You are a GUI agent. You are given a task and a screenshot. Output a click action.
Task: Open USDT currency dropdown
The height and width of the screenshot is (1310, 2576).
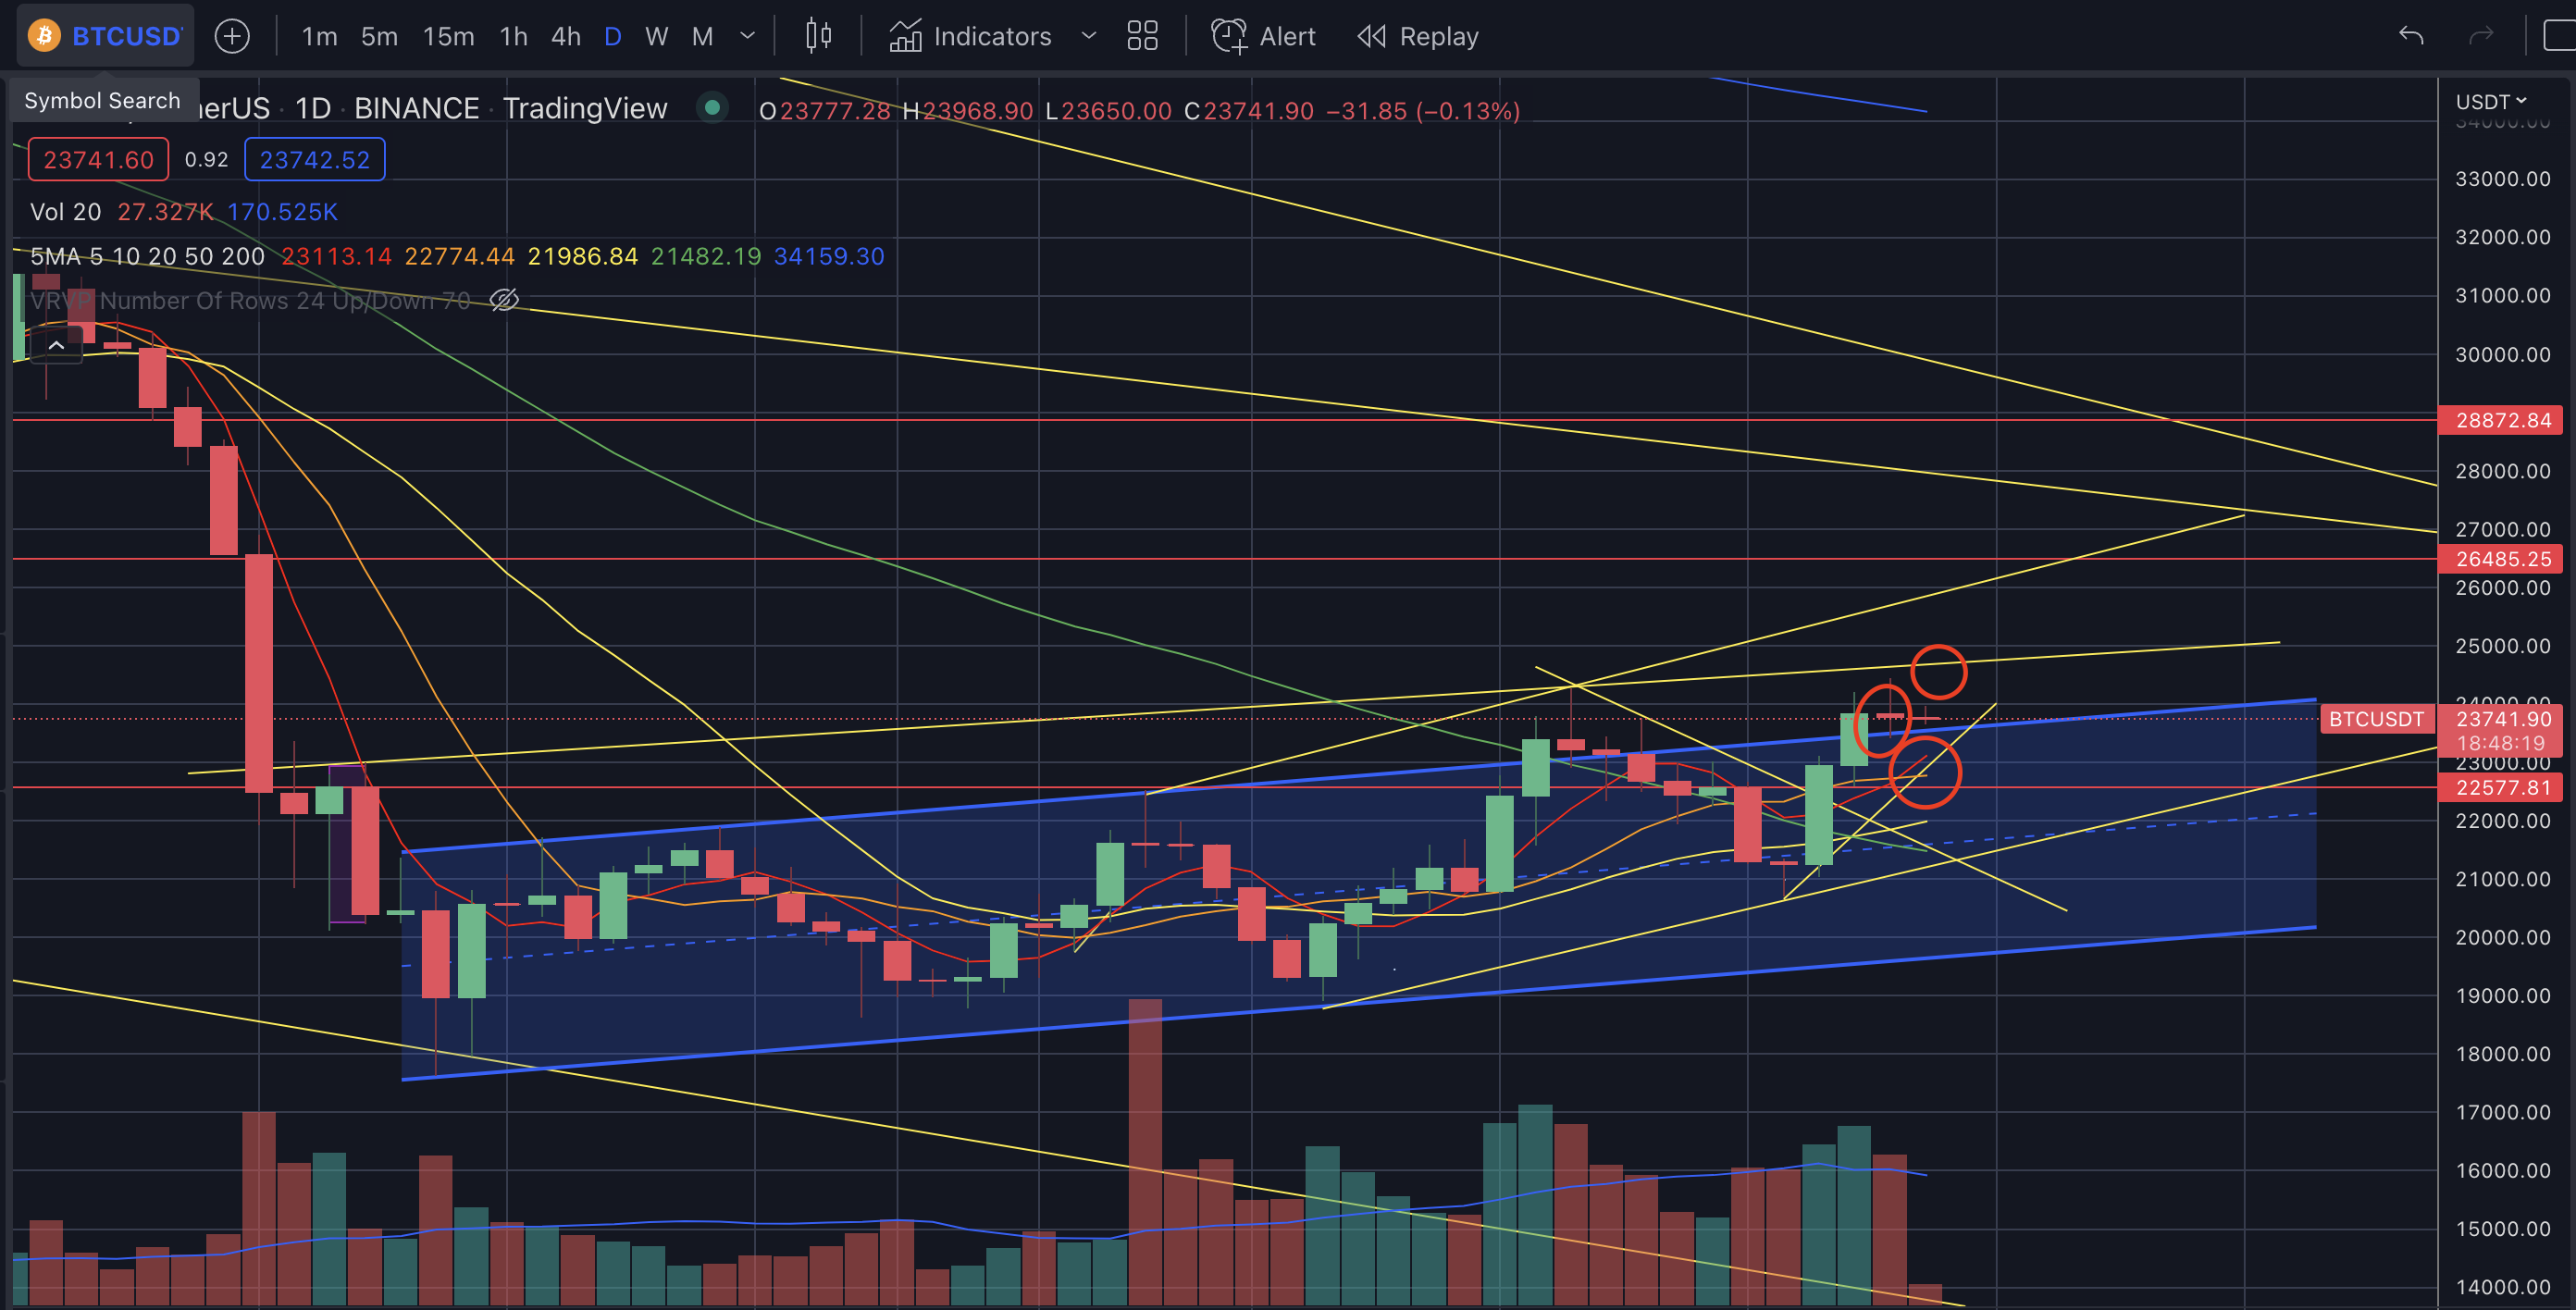click(x=2490, y=101)
